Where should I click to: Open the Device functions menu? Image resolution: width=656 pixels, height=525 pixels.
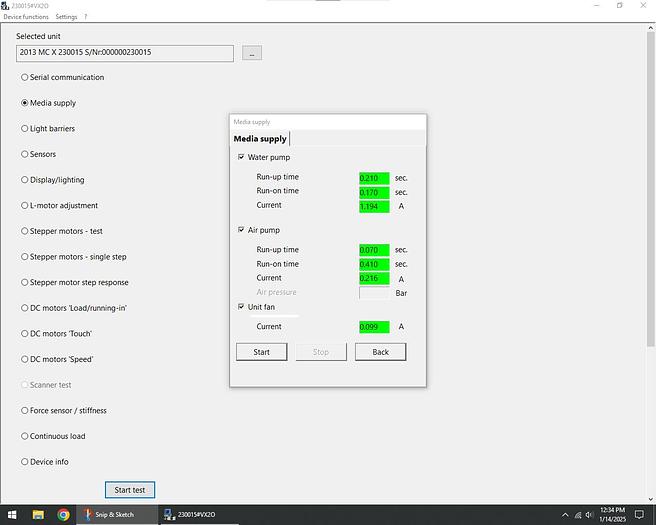click(25, 17)
